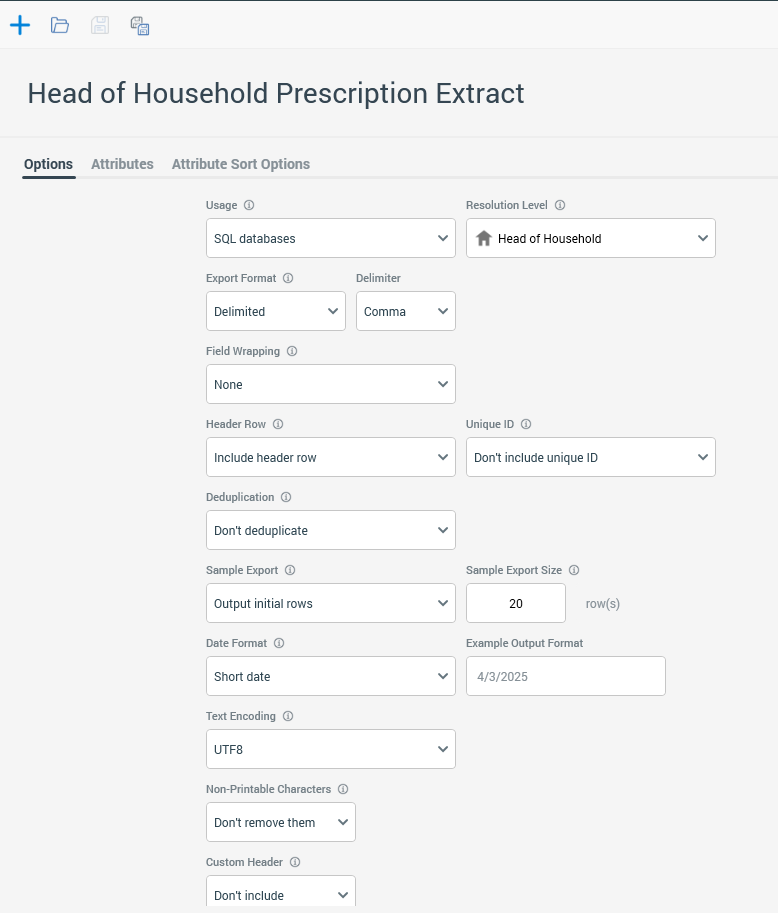The height and width of the screenshot is (913, 778).
Task: Open the Short date format dropdown
Action: point(330,676)
